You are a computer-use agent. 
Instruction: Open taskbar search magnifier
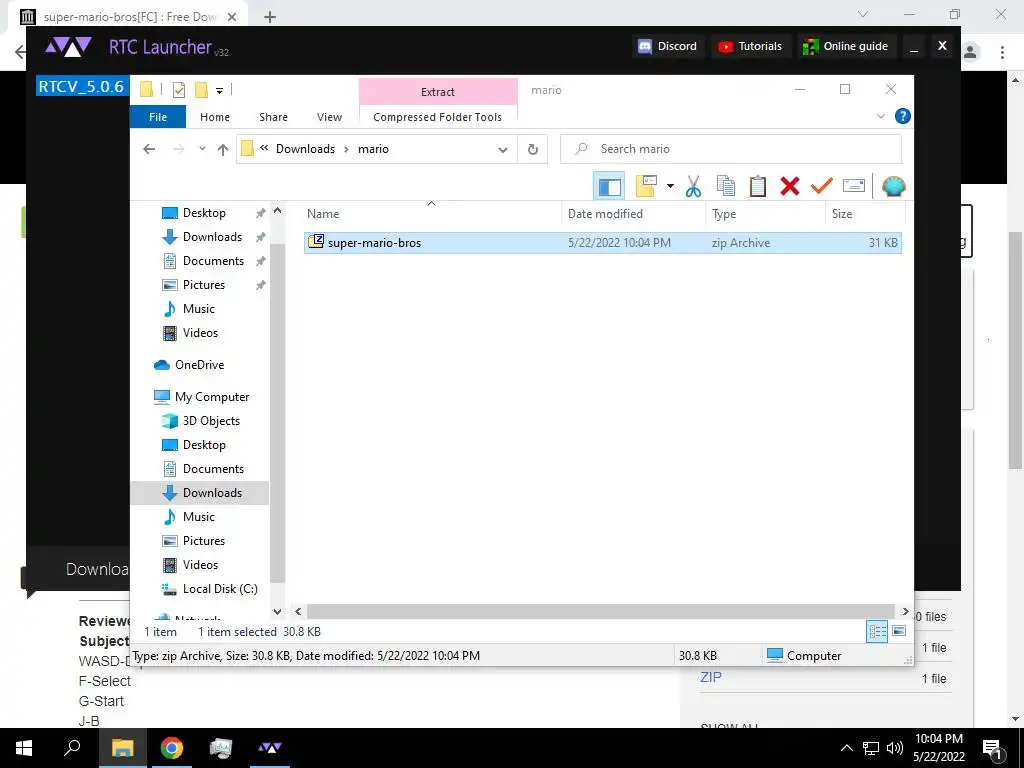click(x=72, y=748)
